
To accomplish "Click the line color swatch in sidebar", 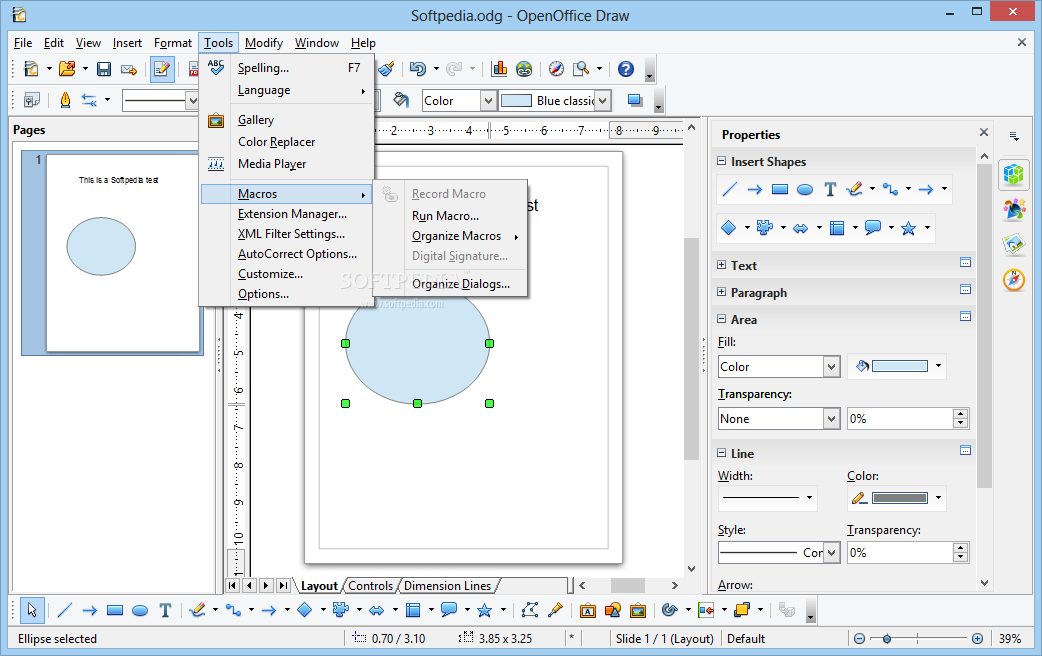I will (900, 498).
